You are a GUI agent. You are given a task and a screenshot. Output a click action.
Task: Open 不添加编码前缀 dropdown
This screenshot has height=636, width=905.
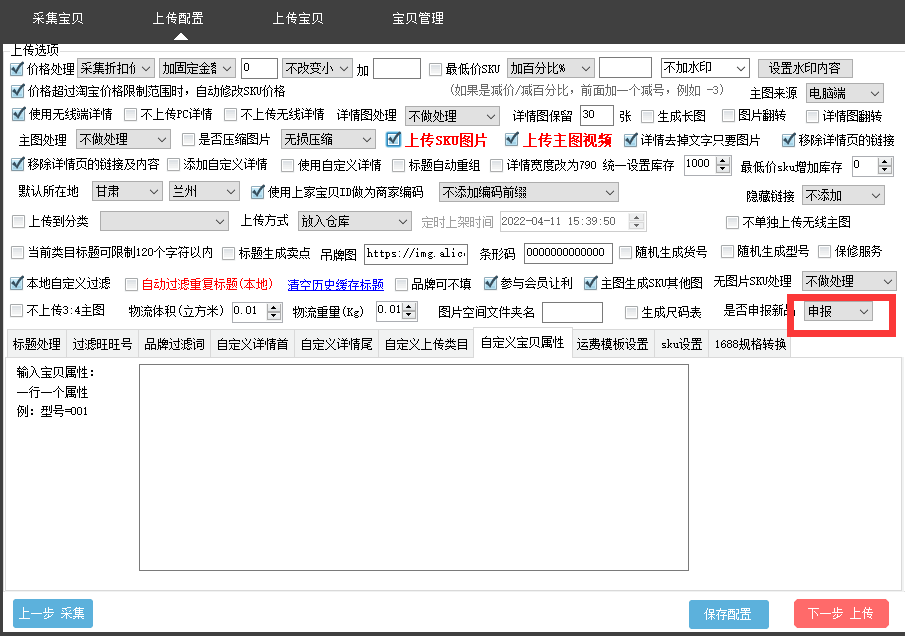pos(528,192)
